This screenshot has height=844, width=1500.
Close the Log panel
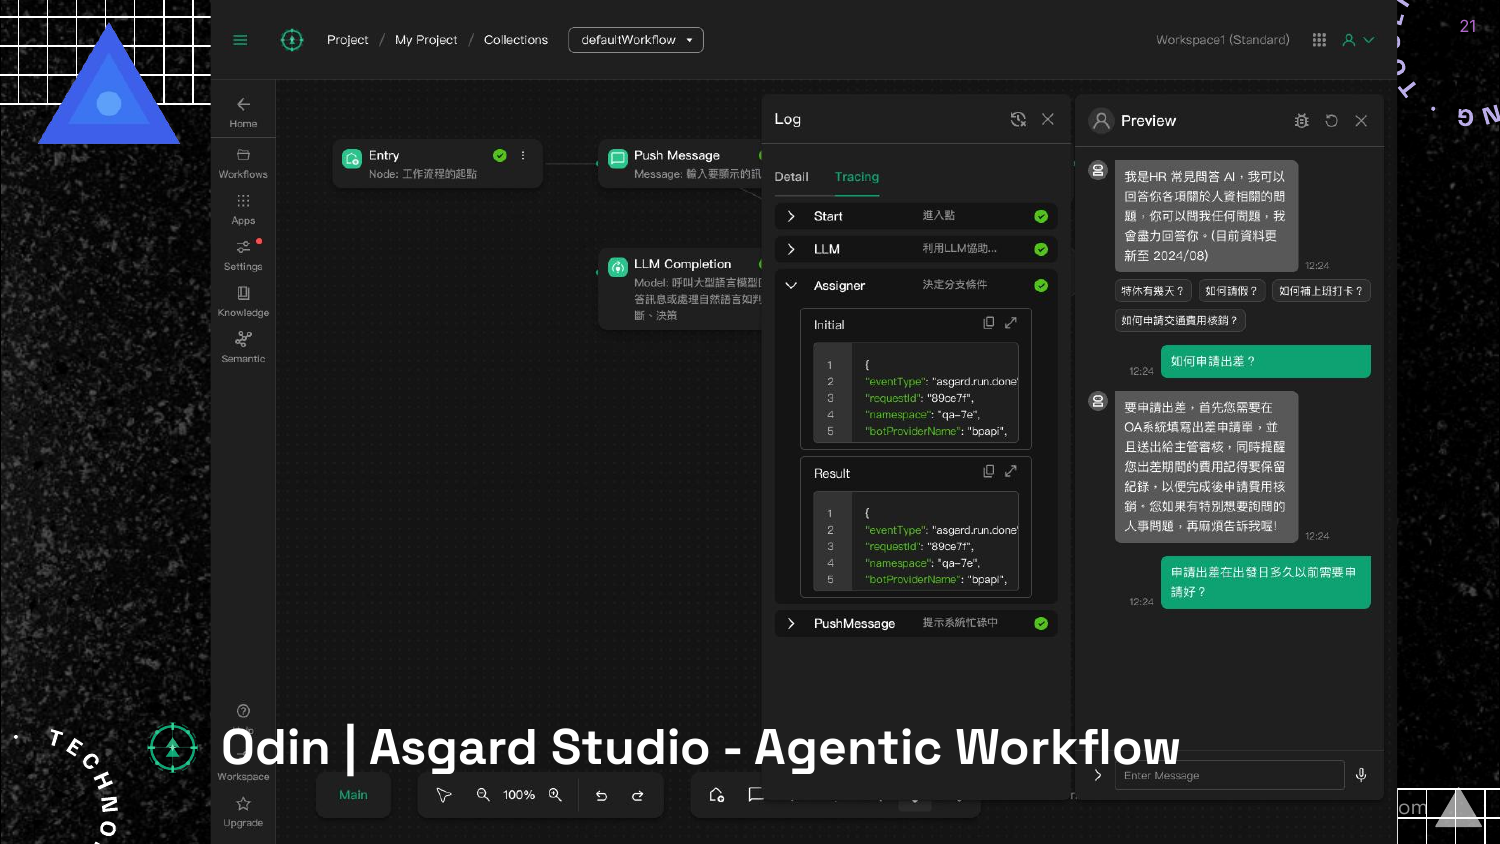point(1048,119)
